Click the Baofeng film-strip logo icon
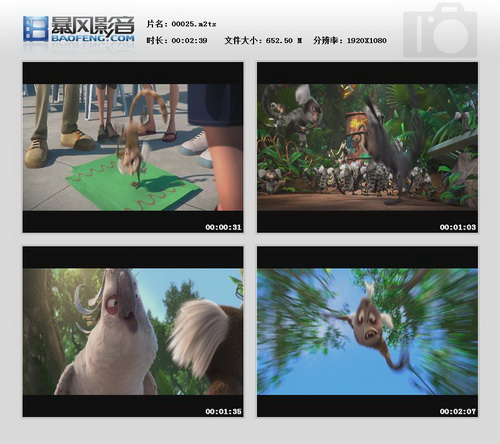The height and width of the screenshot is (444, 500). pos(36,29)
